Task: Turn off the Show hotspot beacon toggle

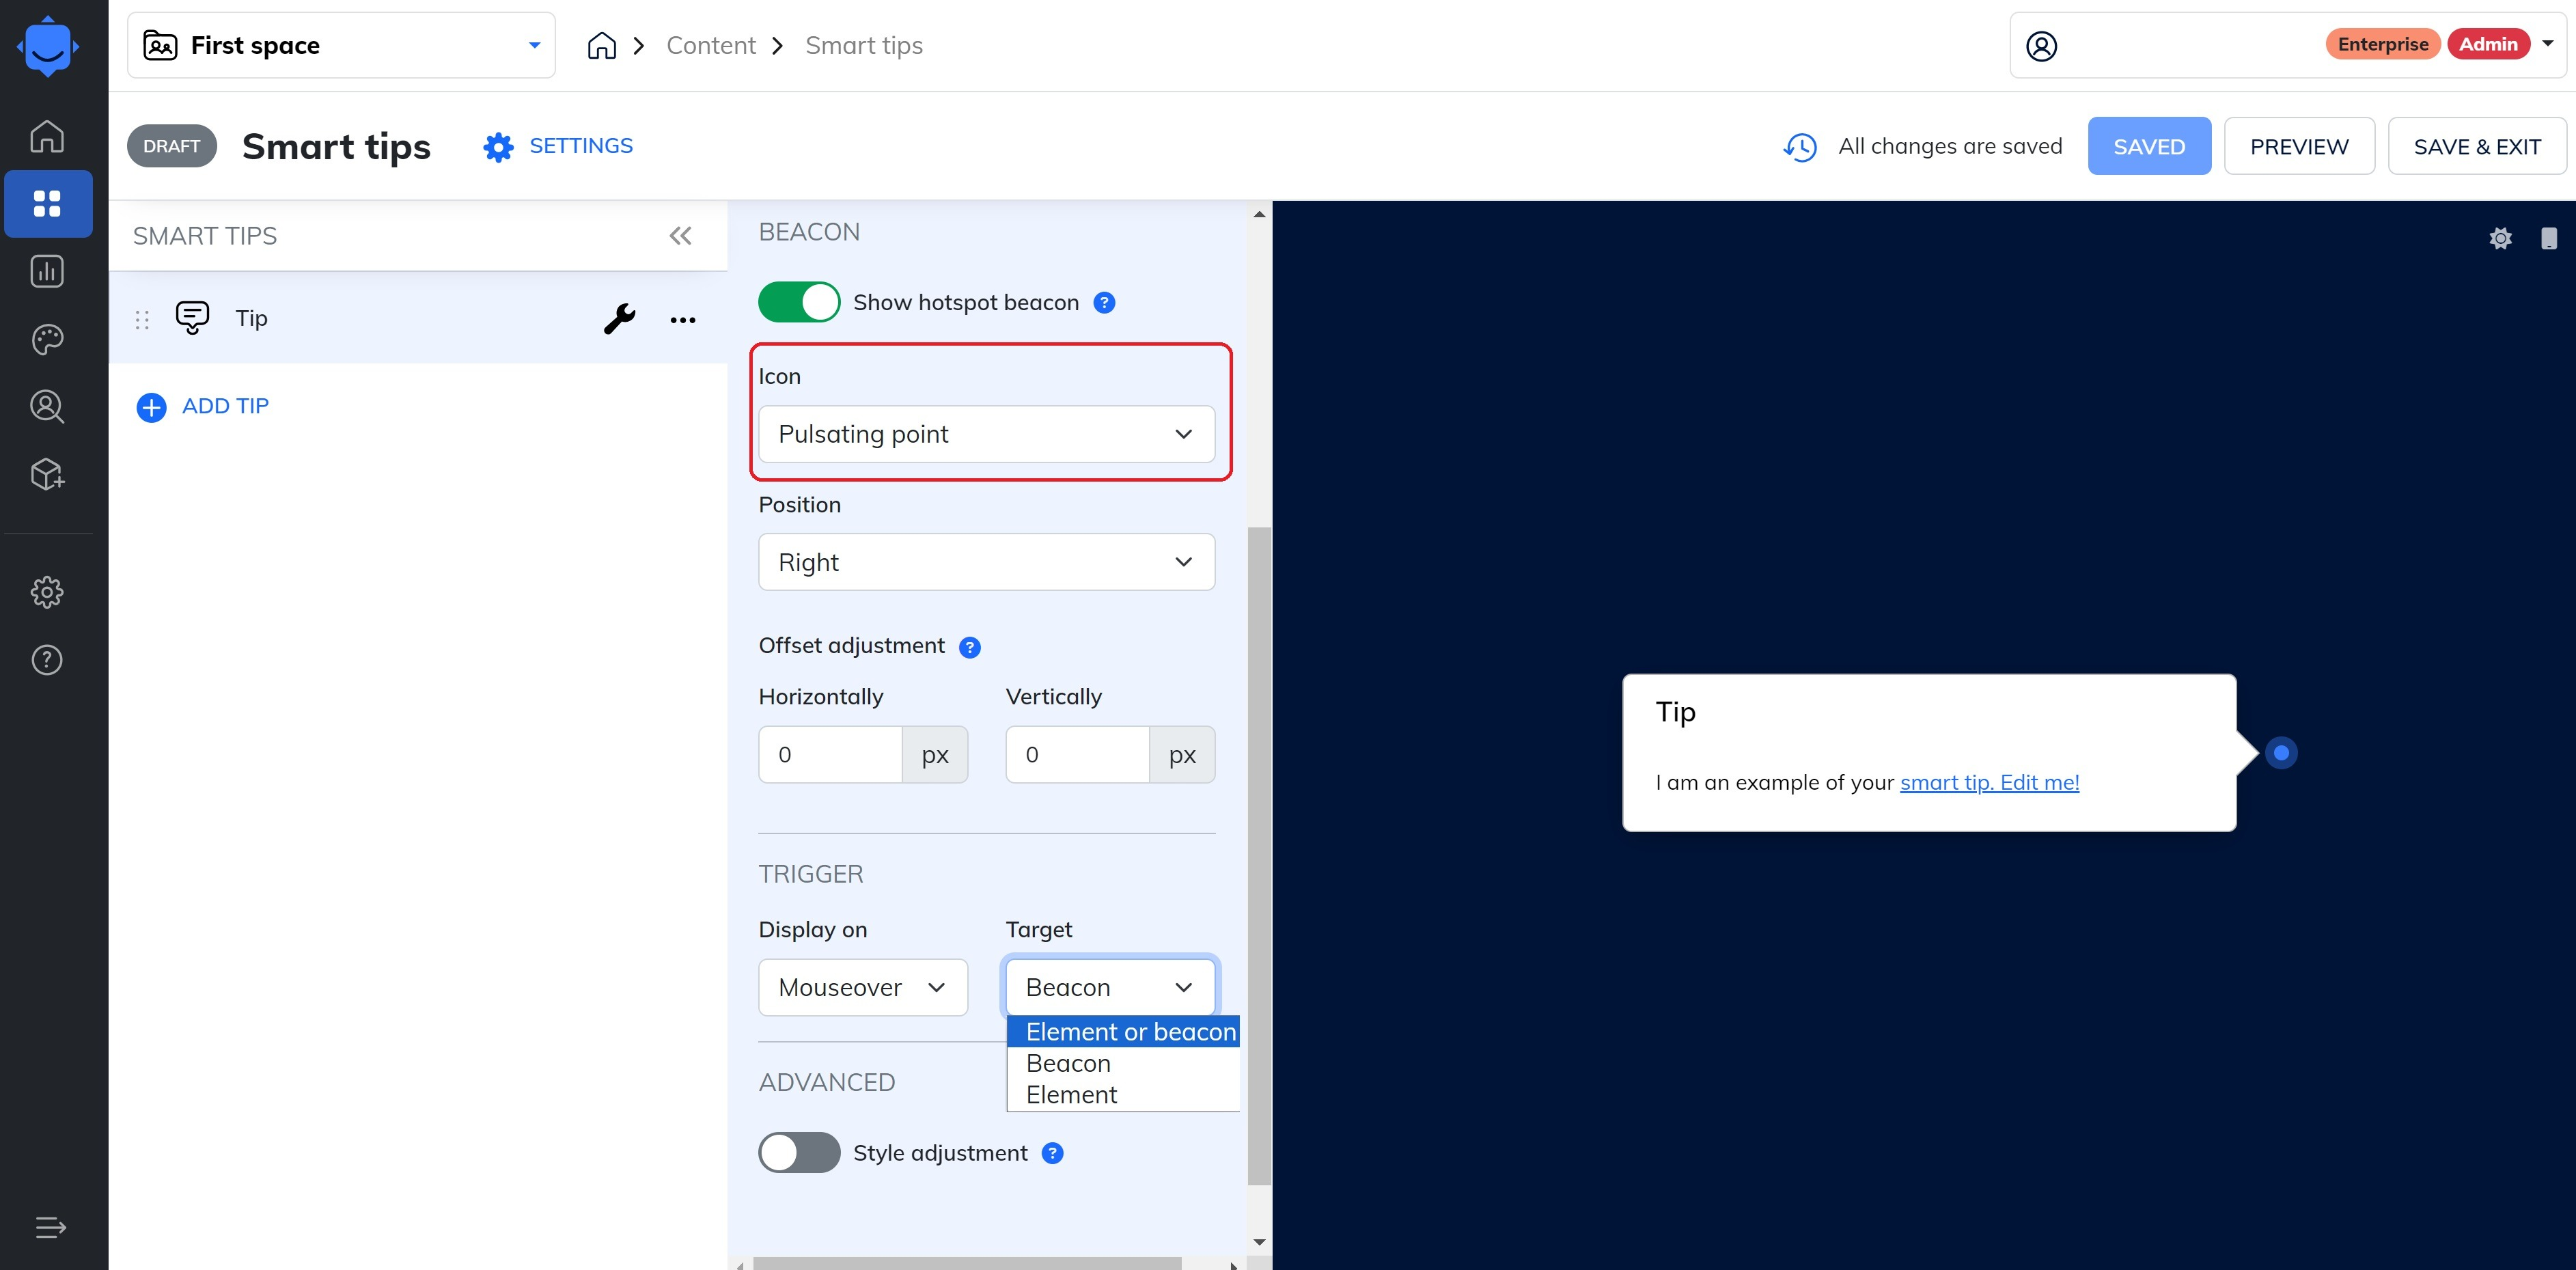Action: pyautogui.click(x=798, y=302)
